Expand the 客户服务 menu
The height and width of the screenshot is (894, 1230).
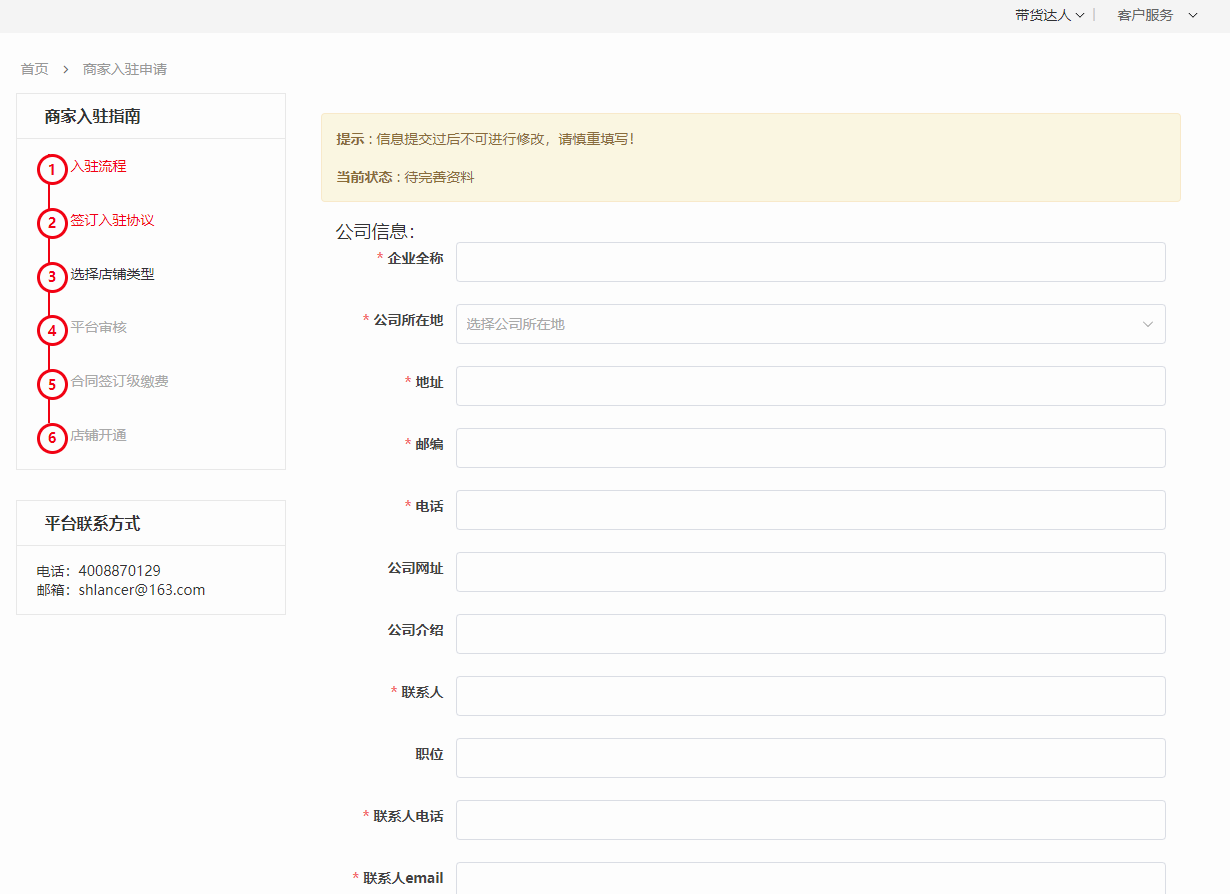(x=1156, y=15)
